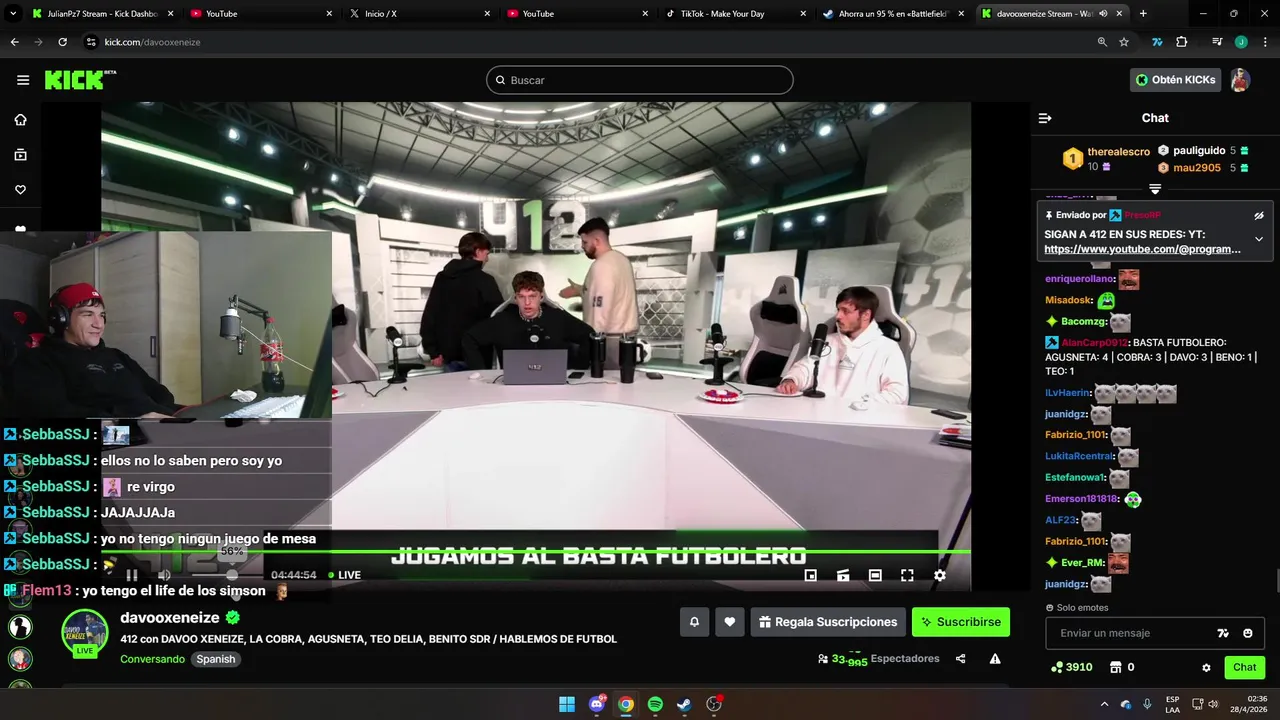Open user profile avatar menu
1280x720 pixels.
(x=1240, y=80)
